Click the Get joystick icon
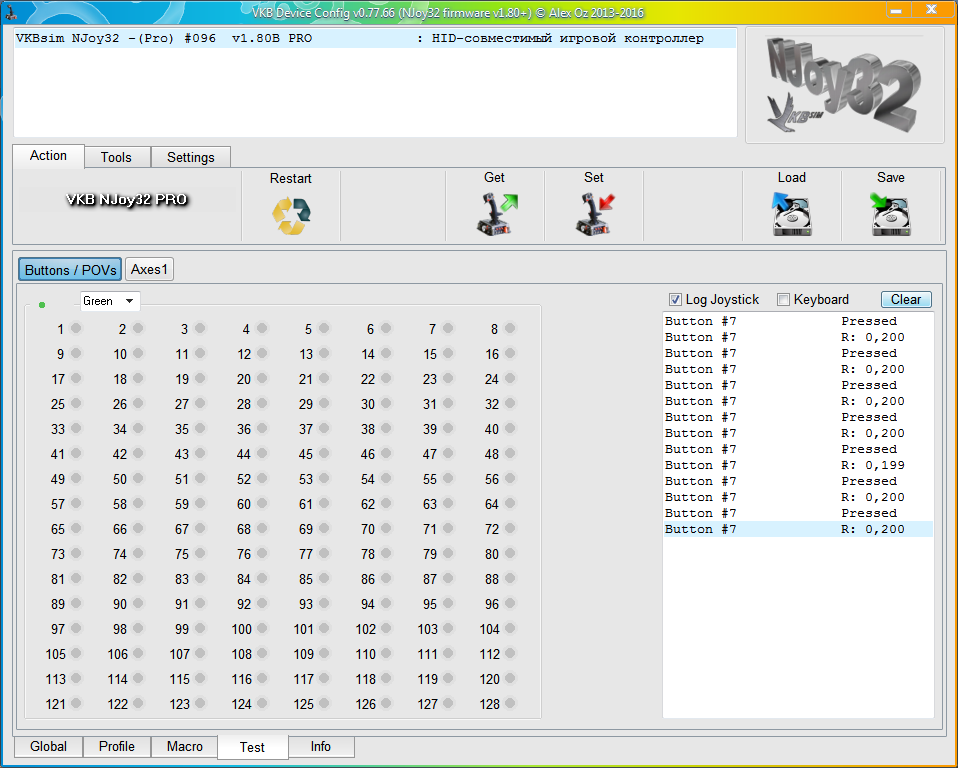Viewport: 958px width, 768px height. [496, 214]
